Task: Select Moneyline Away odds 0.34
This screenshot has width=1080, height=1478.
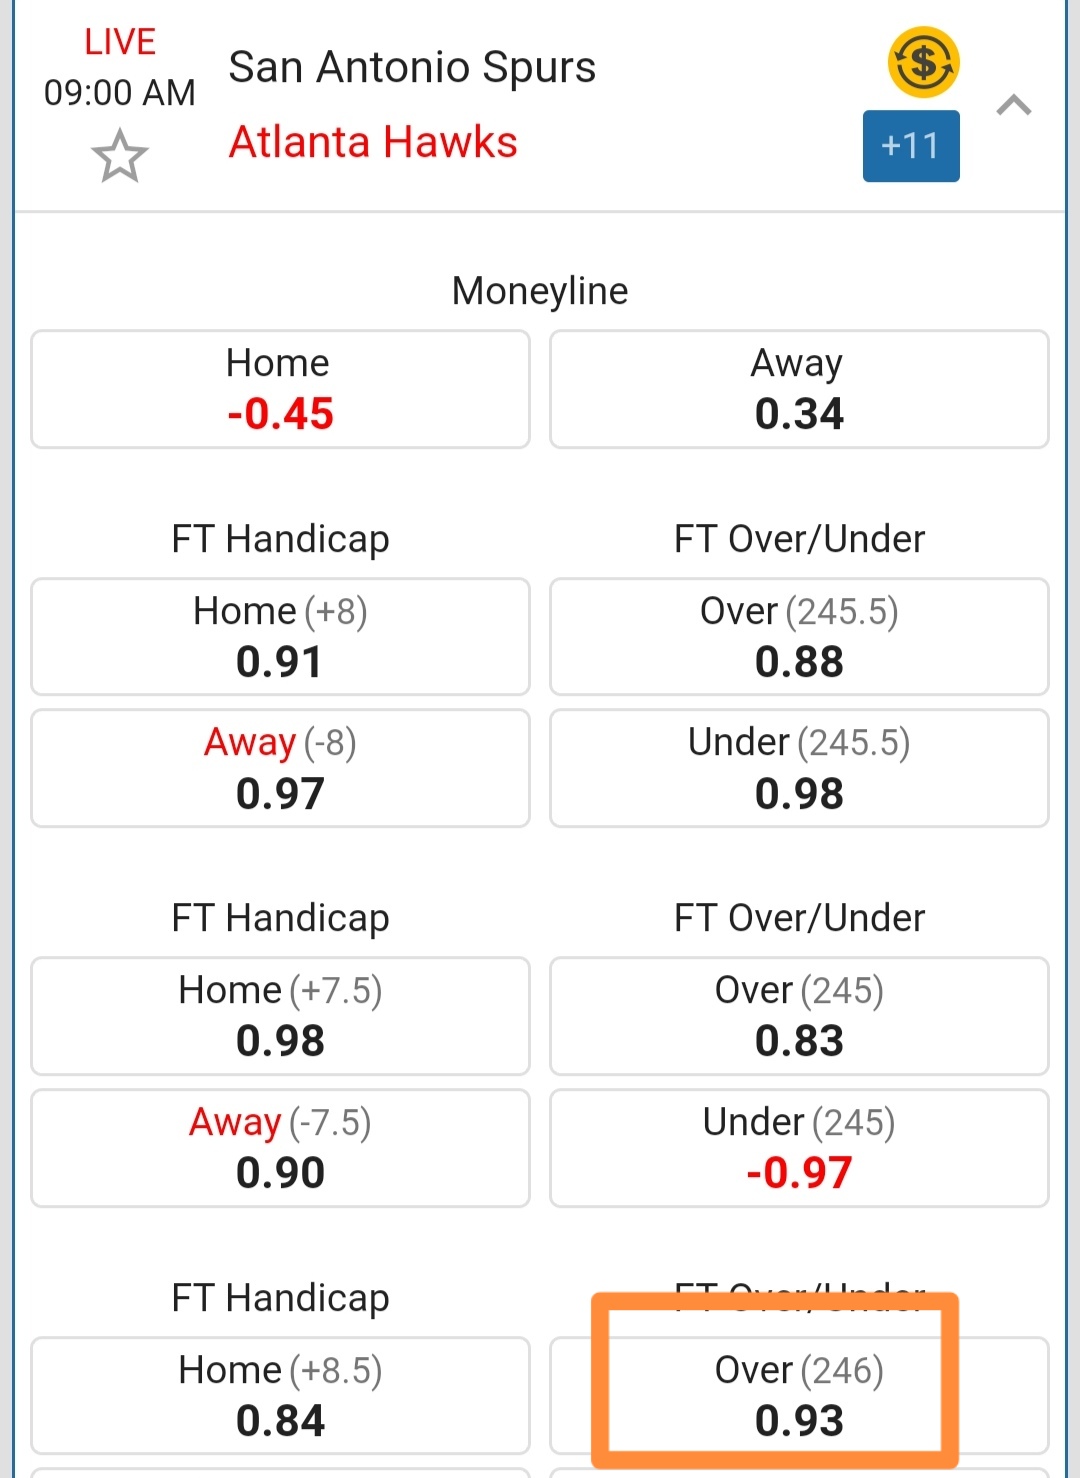Action: click(798, 389)
